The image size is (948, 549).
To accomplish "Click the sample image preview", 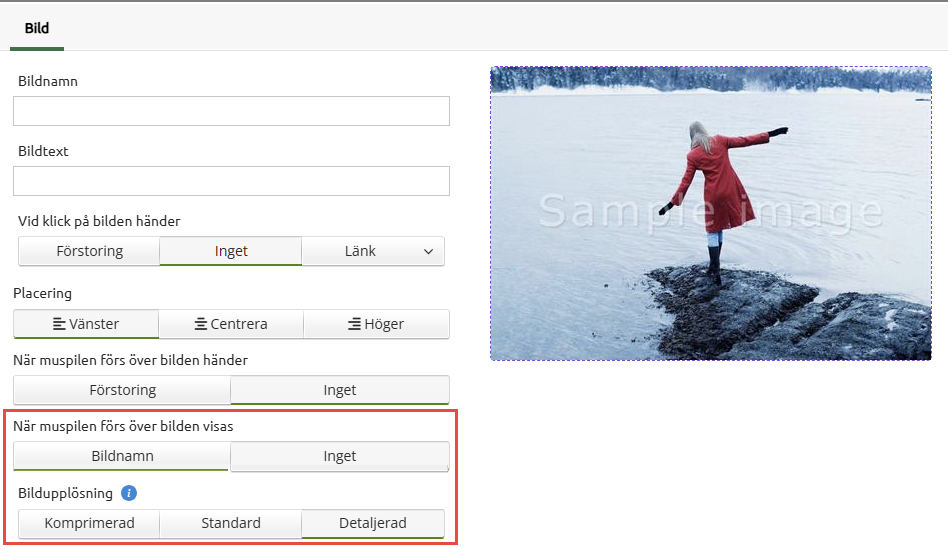I will [x=711, y=213].
